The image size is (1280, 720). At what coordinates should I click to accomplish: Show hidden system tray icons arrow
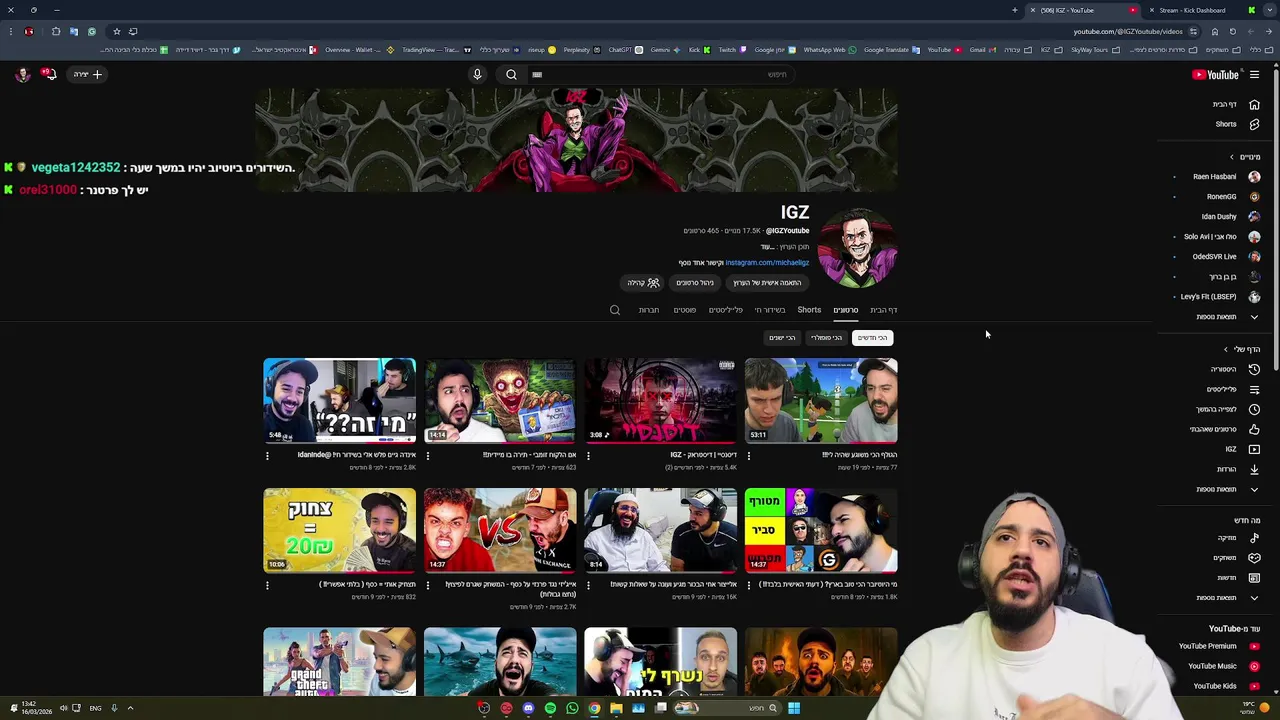click(x=130, y=708)
